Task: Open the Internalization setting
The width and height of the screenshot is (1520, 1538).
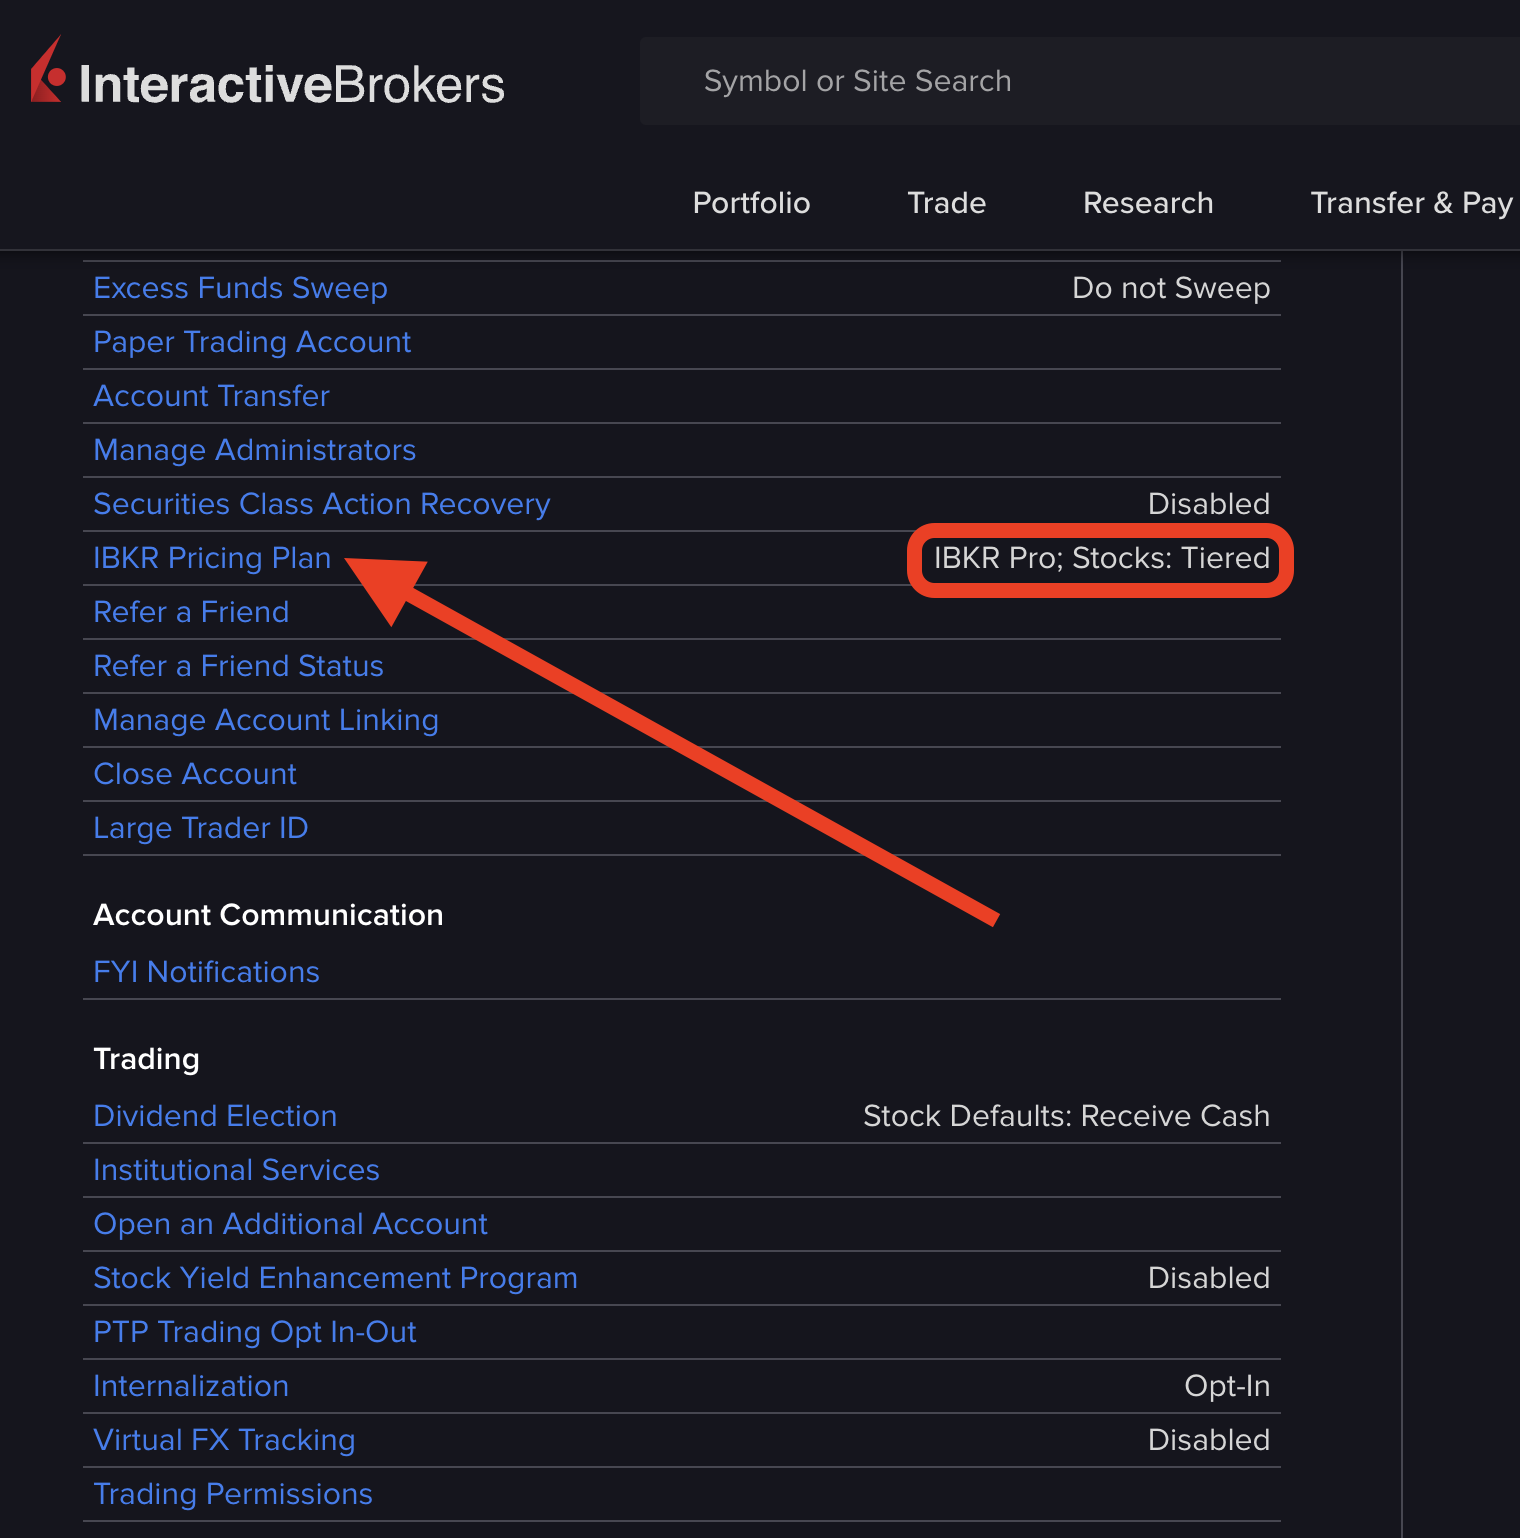Action: coord(191,1386)
